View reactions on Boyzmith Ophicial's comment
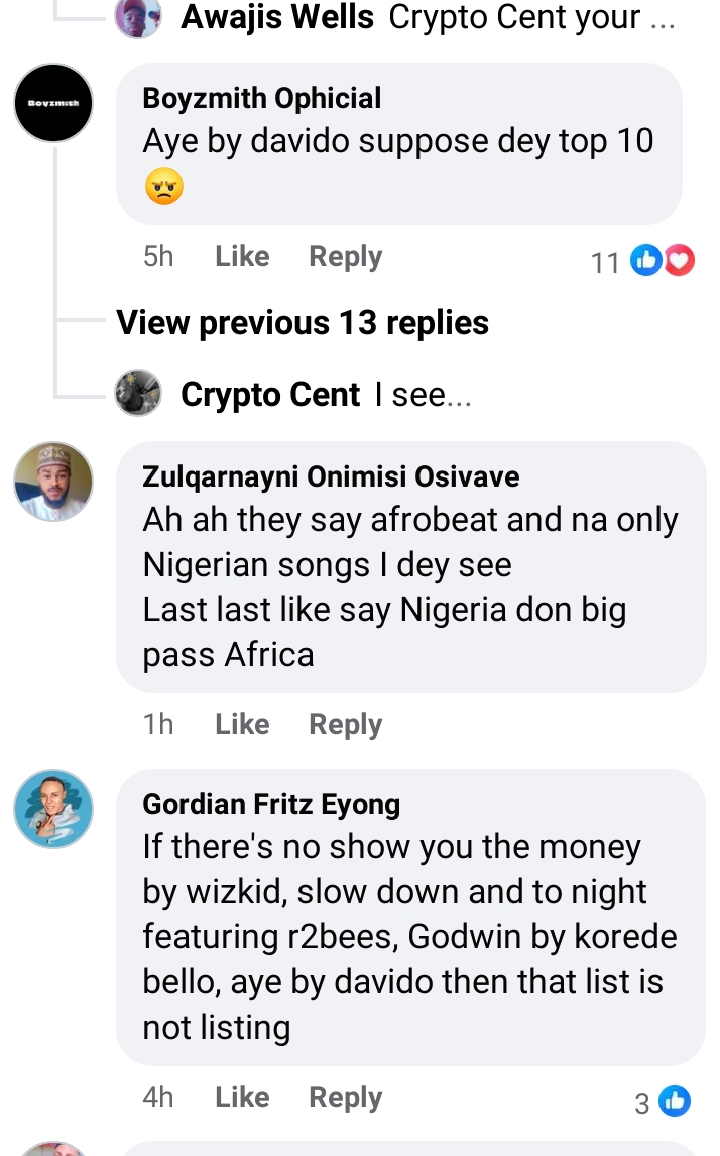720x1156 pixels. click(605, 263)
